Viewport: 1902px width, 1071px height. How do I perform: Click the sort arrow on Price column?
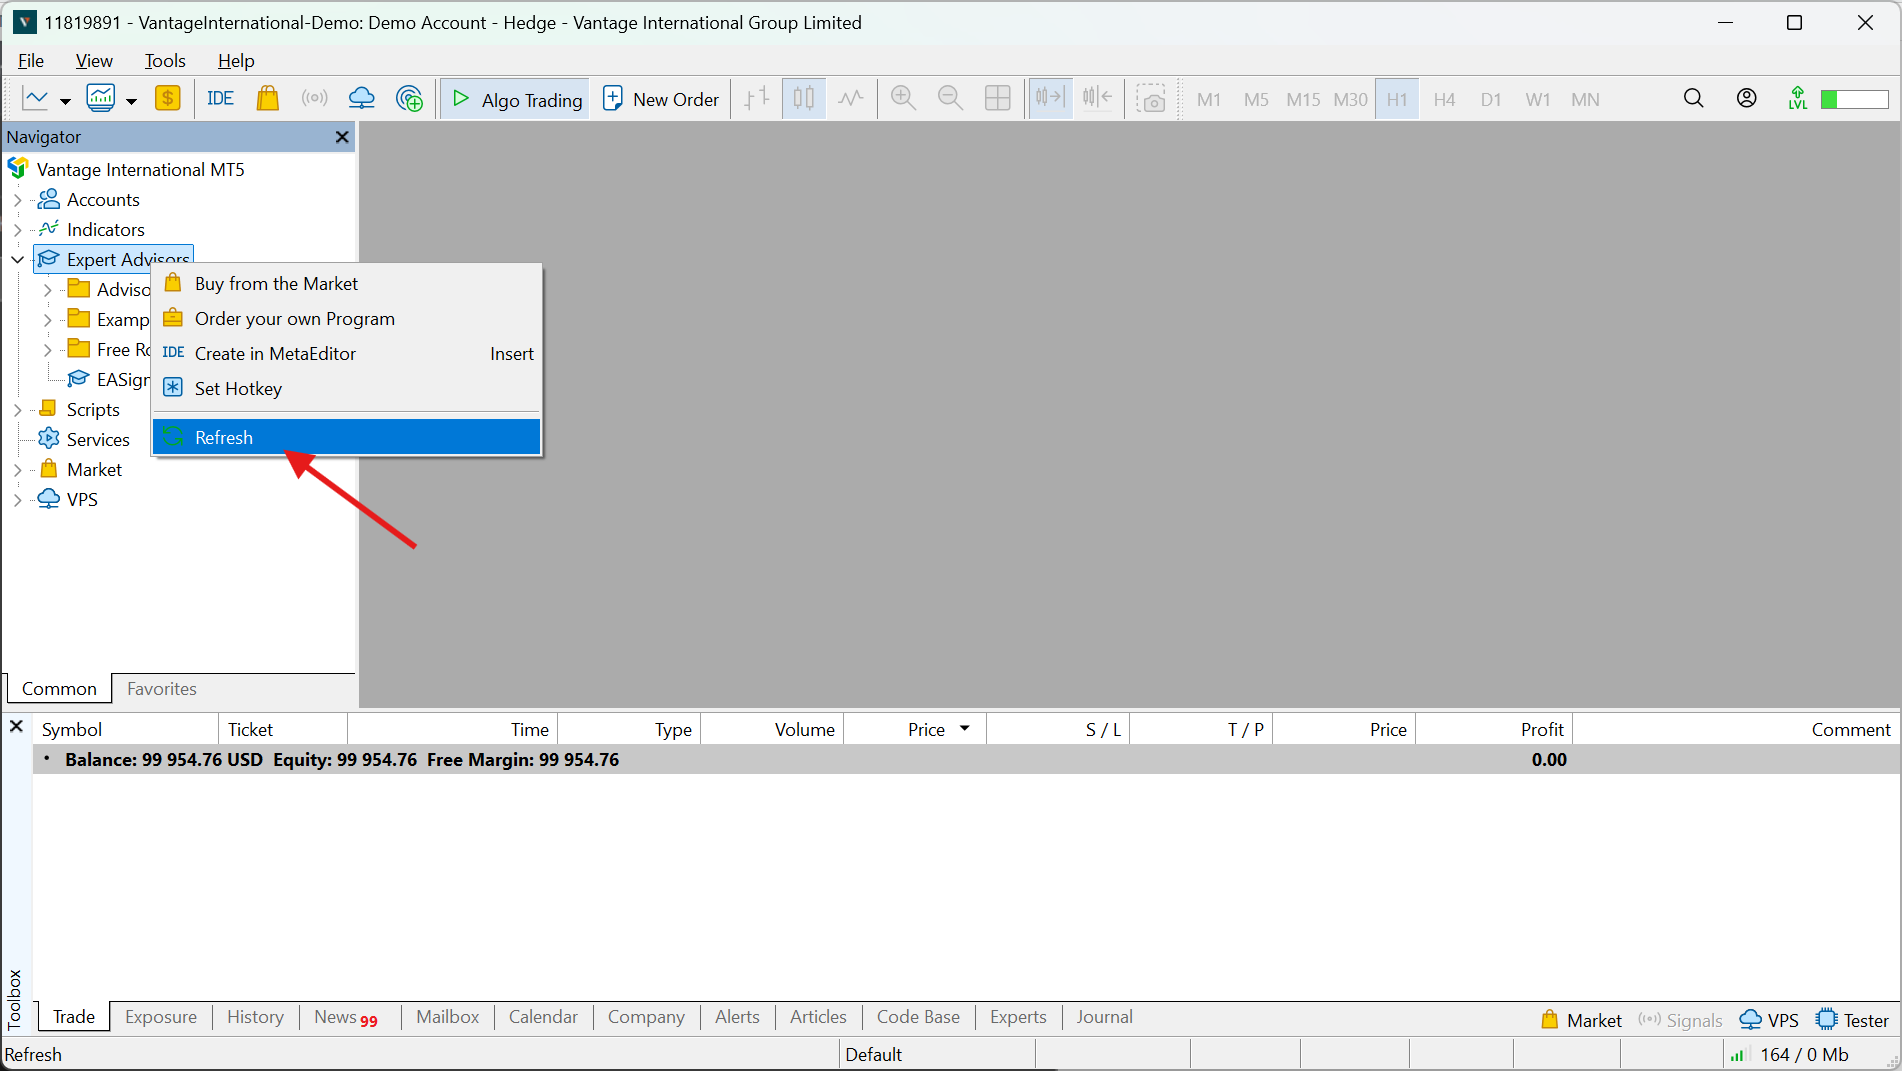click(965, 729)
